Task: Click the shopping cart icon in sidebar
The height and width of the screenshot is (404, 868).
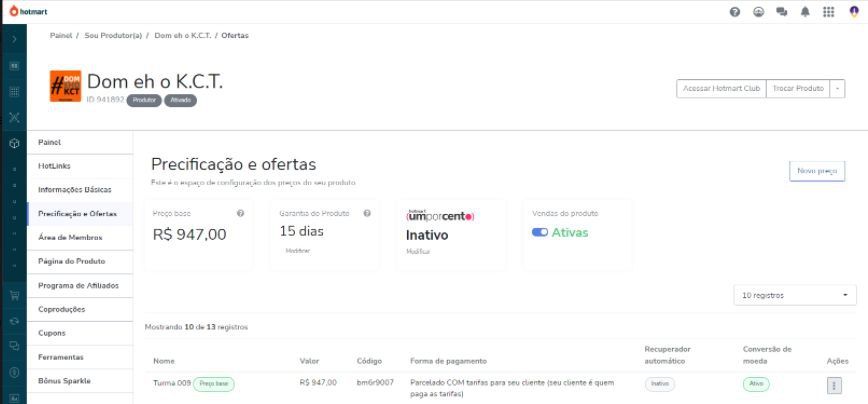Action: (x=14, y=296)
